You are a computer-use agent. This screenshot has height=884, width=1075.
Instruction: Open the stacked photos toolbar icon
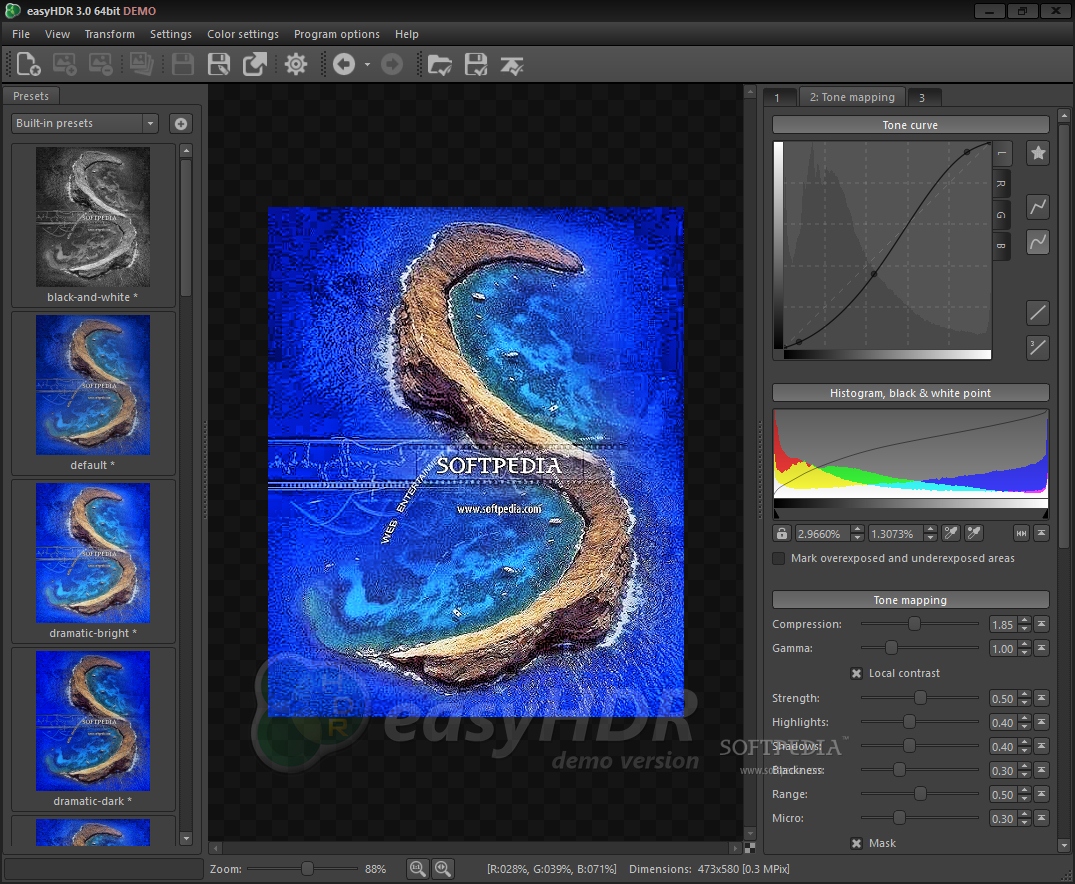(142, 64)
